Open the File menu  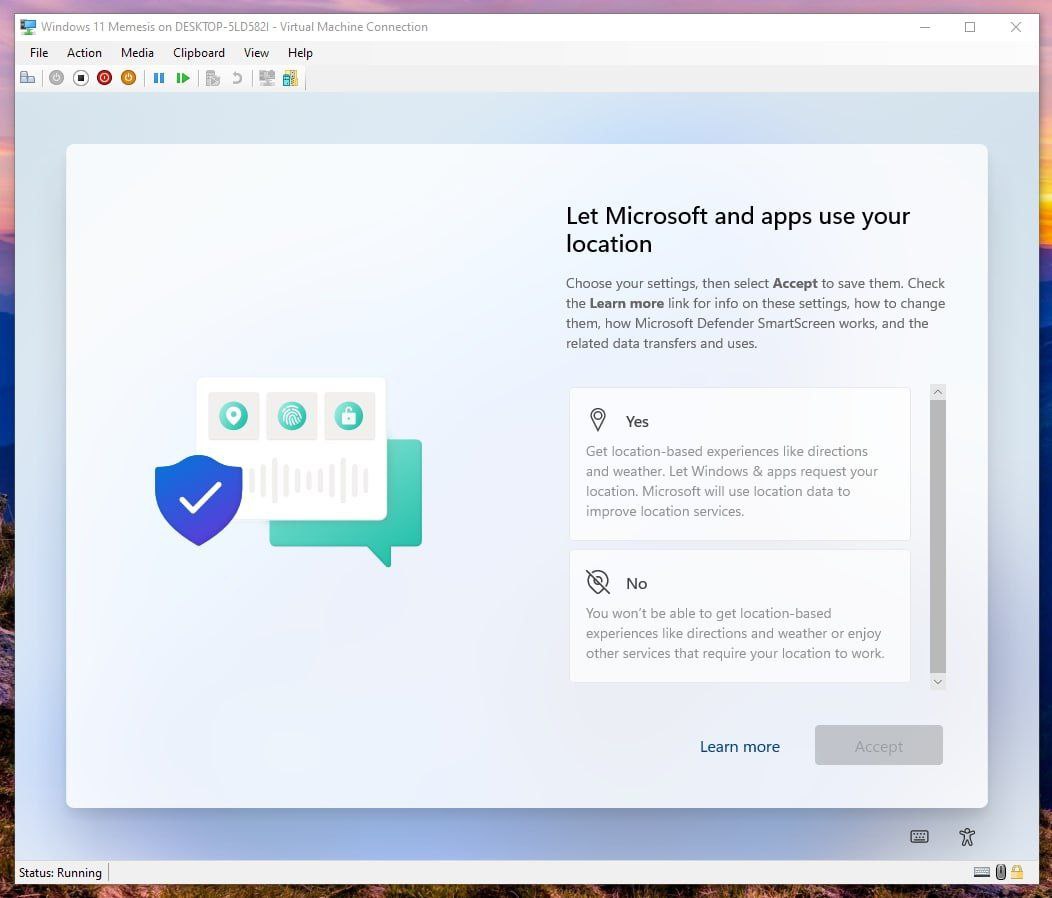[39, 52]
